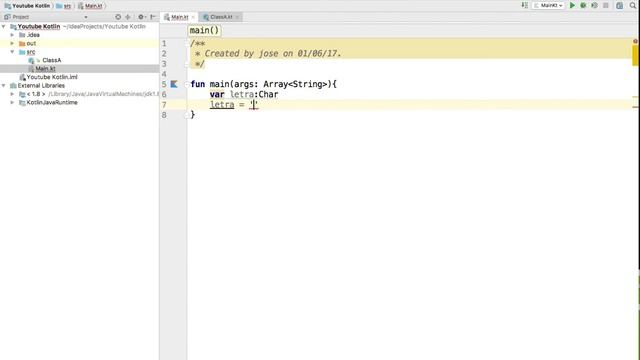Expand the KotlinJavaRuntime library node
This screenshot has width=640, height=360.
[12, 102]
